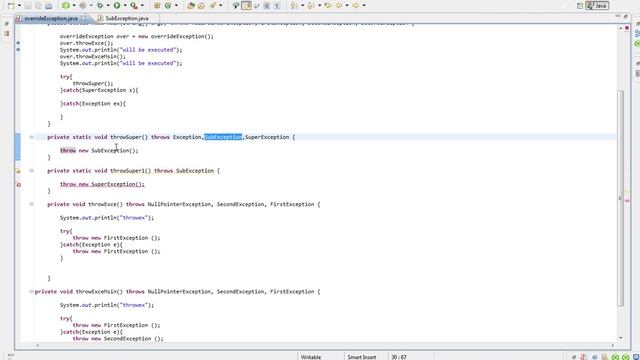The image size is (640, 360).
Task: Open the New wizard dropdown arrow
Action: pos(19,6)
